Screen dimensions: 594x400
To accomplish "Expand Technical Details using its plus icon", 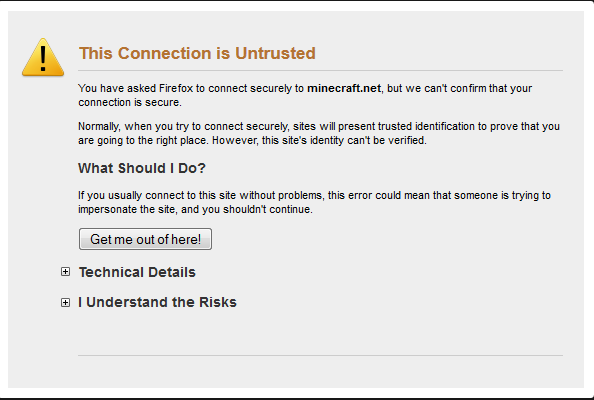I will (x=66, y=272).
